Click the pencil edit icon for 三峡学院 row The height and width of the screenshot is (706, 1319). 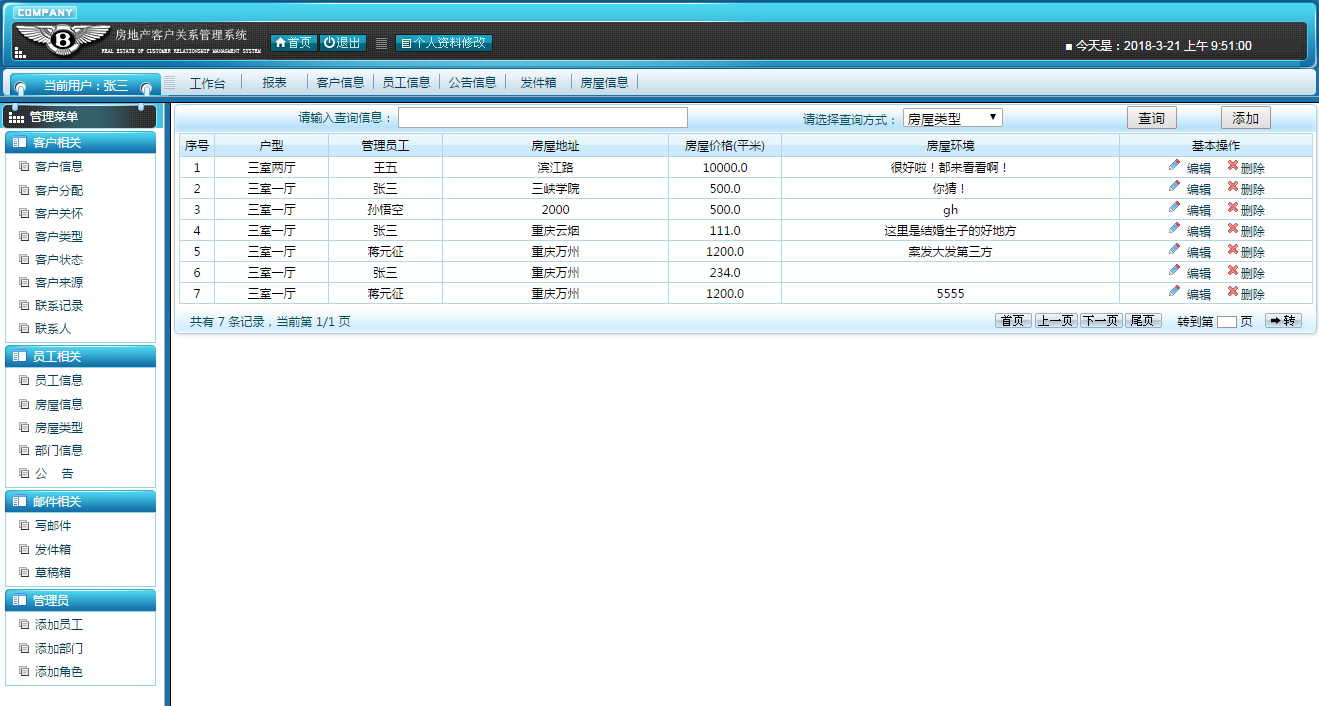click(1174, 187)
